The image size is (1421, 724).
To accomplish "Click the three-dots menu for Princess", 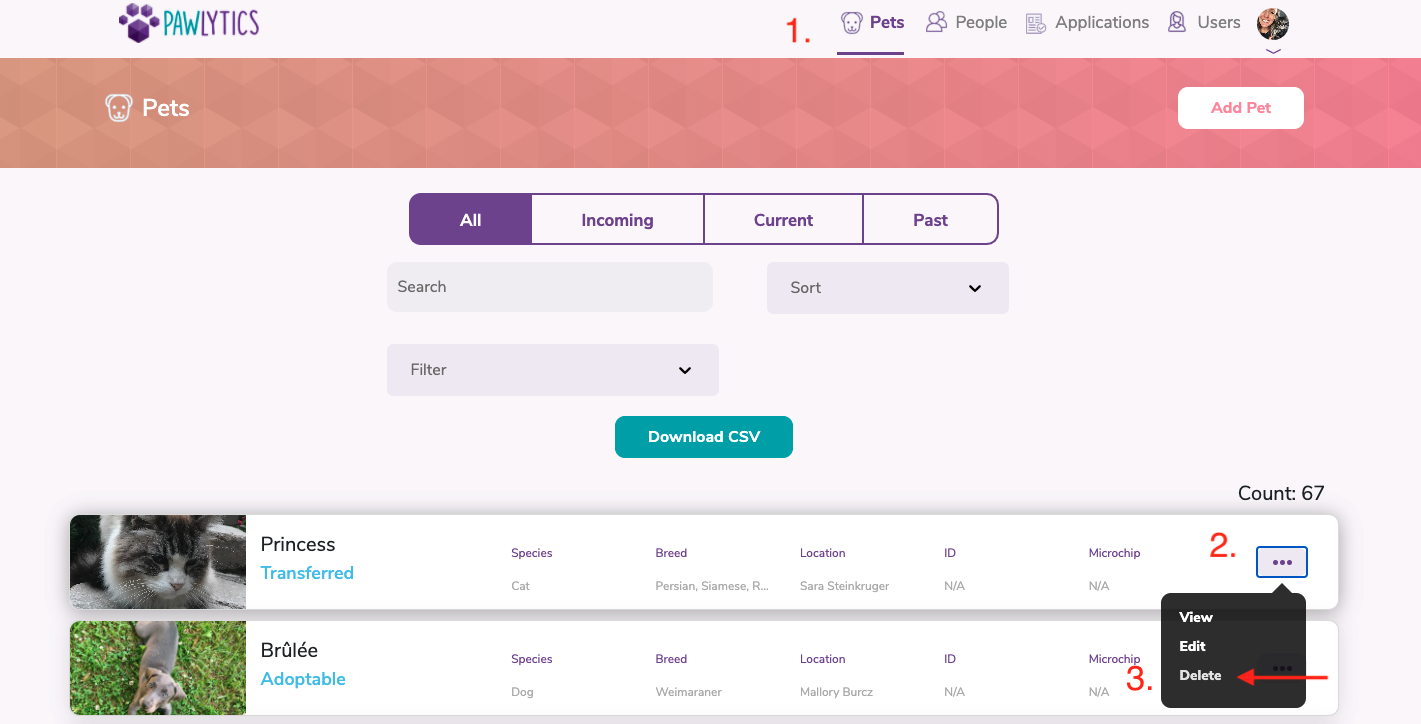I will [1281, 562].
